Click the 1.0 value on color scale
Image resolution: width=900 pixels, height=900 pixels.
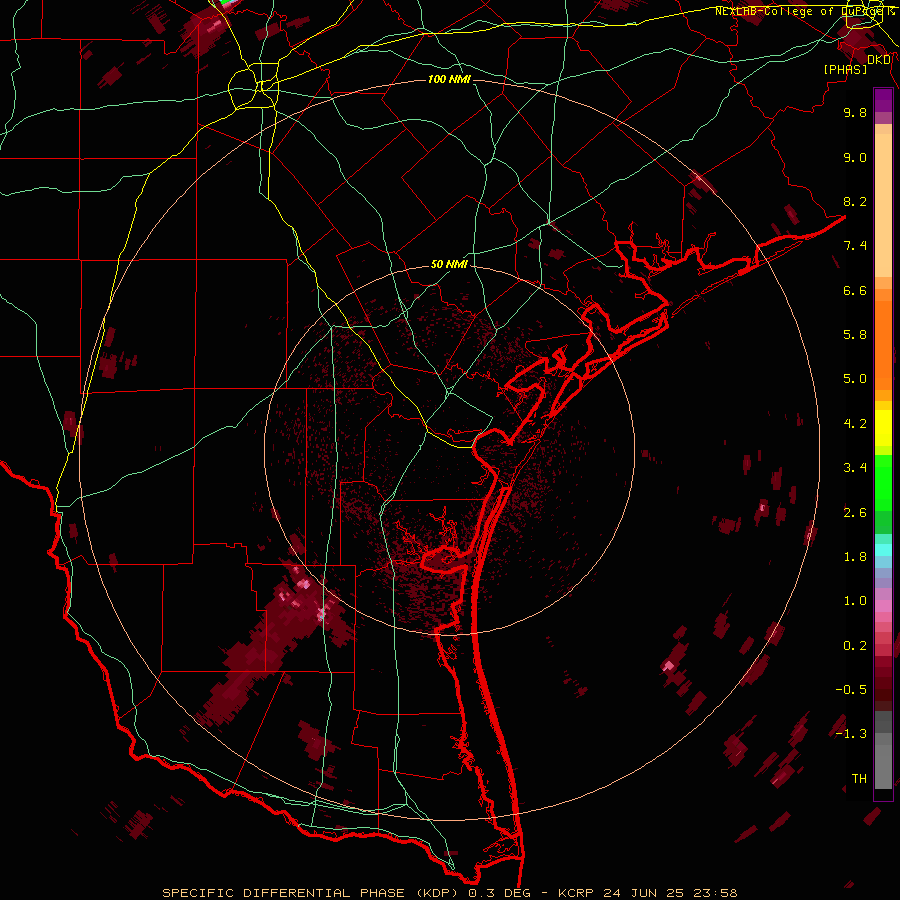point(855,601)
